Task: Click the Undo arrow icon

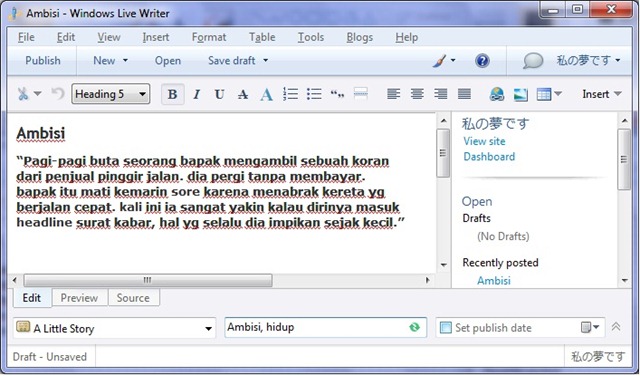Action: pos(58,94)
